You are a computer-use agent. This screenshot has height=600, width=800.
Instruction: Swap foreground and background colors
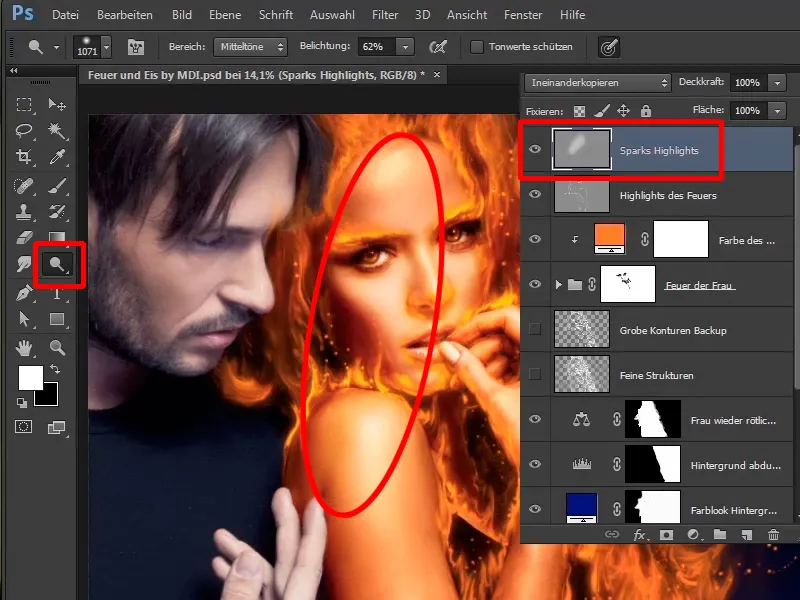[x=55, y=368]
